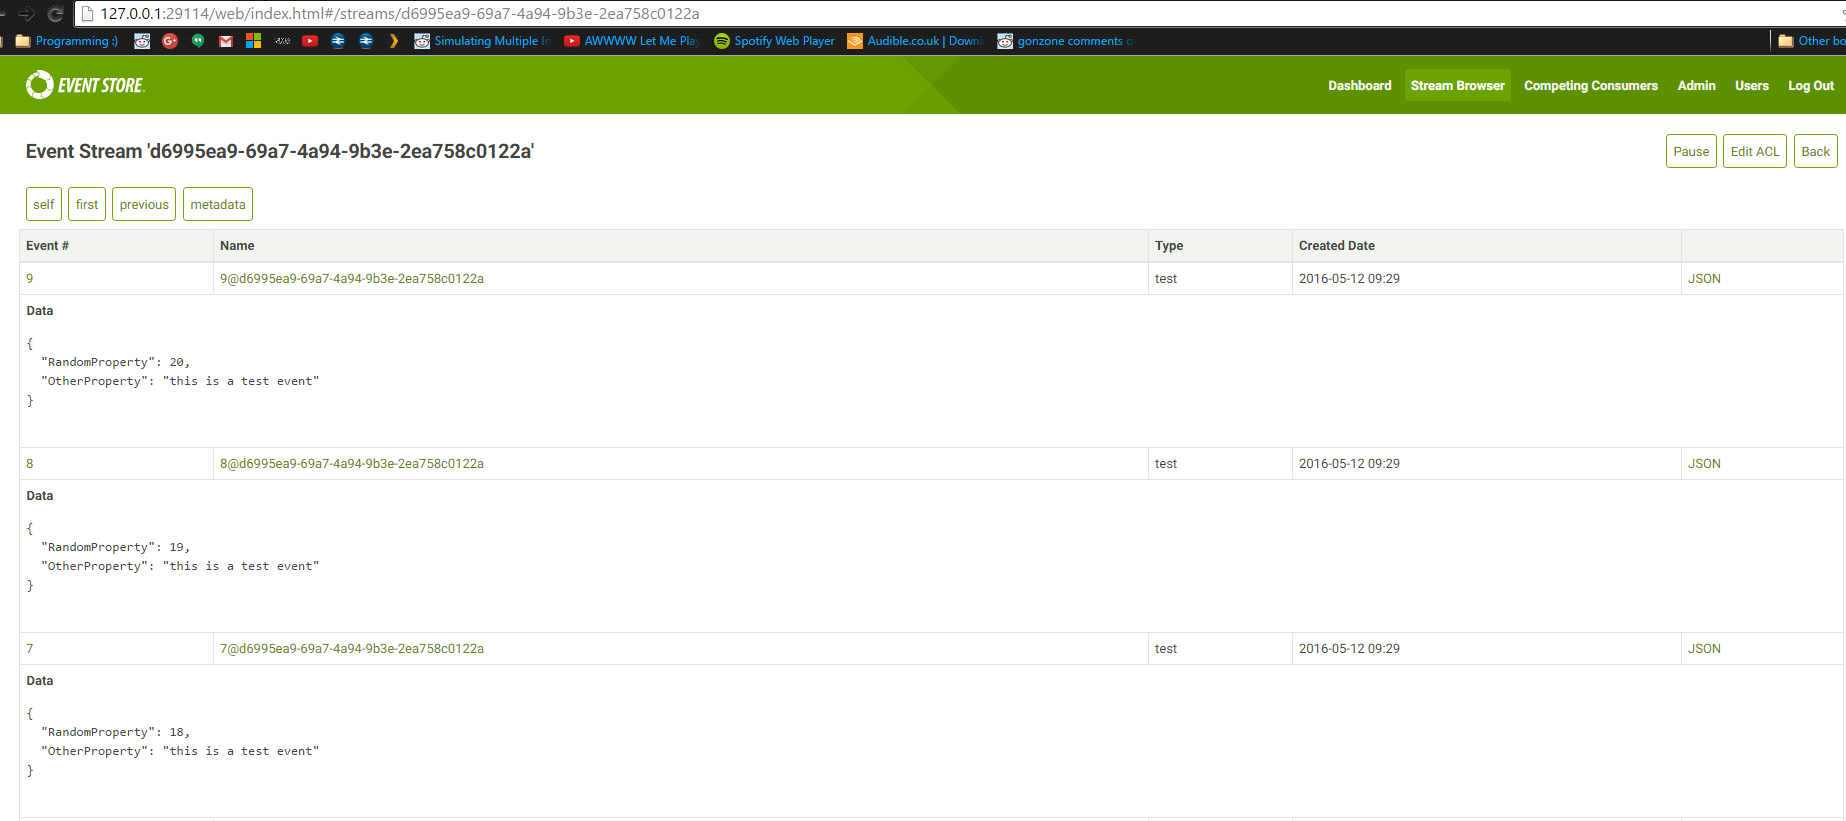The width and height of the screenshot is (1846, 821).
Task: Pause the stream updates
Action: 1691,151
